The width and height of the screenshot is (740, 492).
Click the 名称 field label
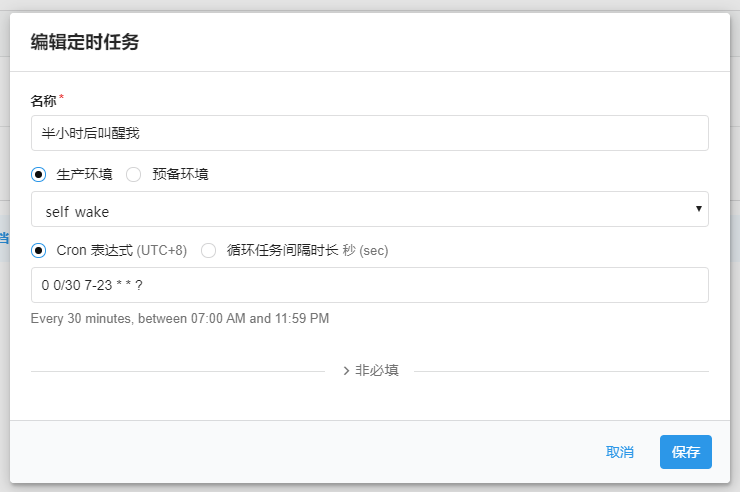click(44, 100)
